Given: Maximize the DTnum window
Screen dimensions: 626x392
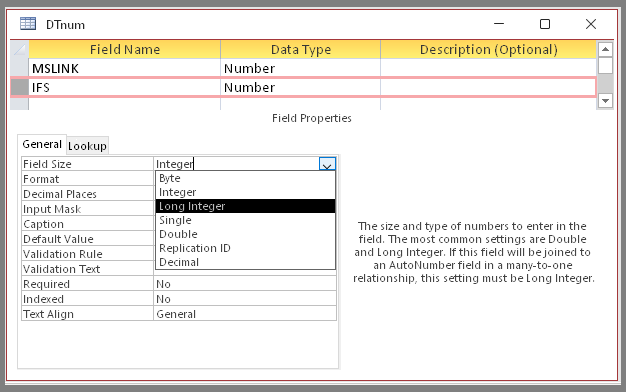Looking at the screenshot, I should 545,24.
